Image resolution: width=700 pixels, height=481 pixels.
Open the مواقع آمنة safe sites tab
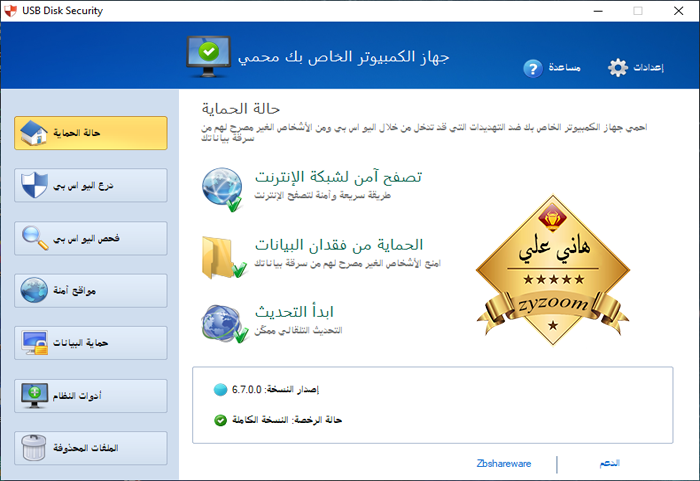point(91,291)
